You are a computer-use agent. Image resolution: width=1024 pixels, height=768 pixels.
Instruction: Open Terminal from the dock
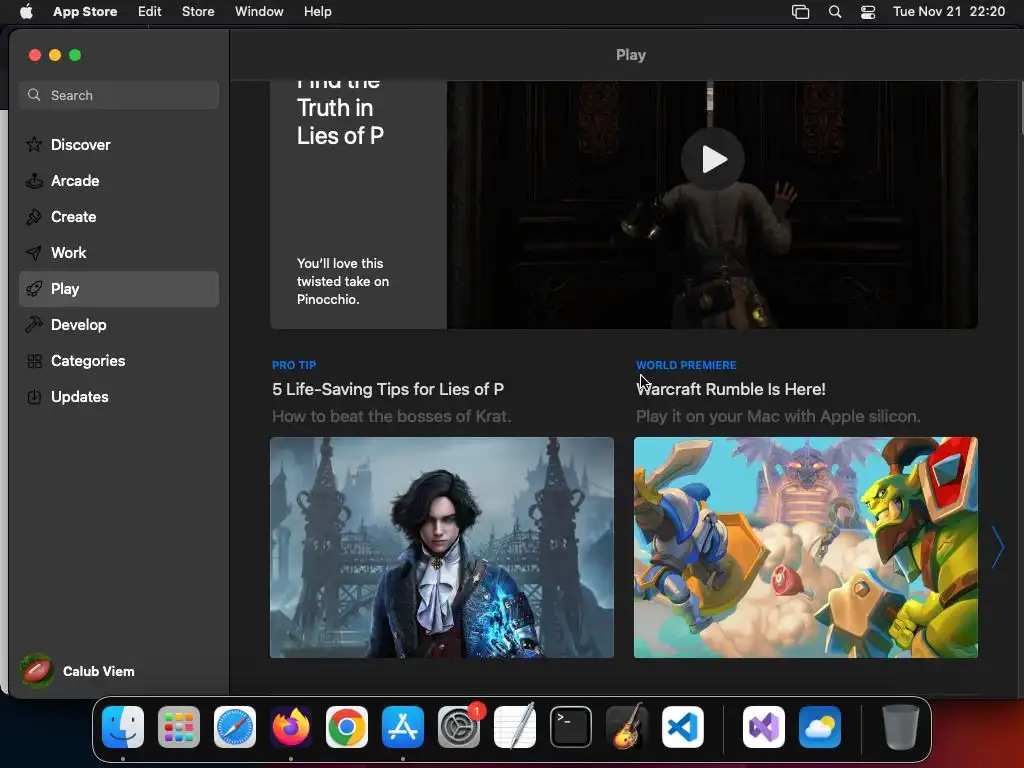pos(571,727)
